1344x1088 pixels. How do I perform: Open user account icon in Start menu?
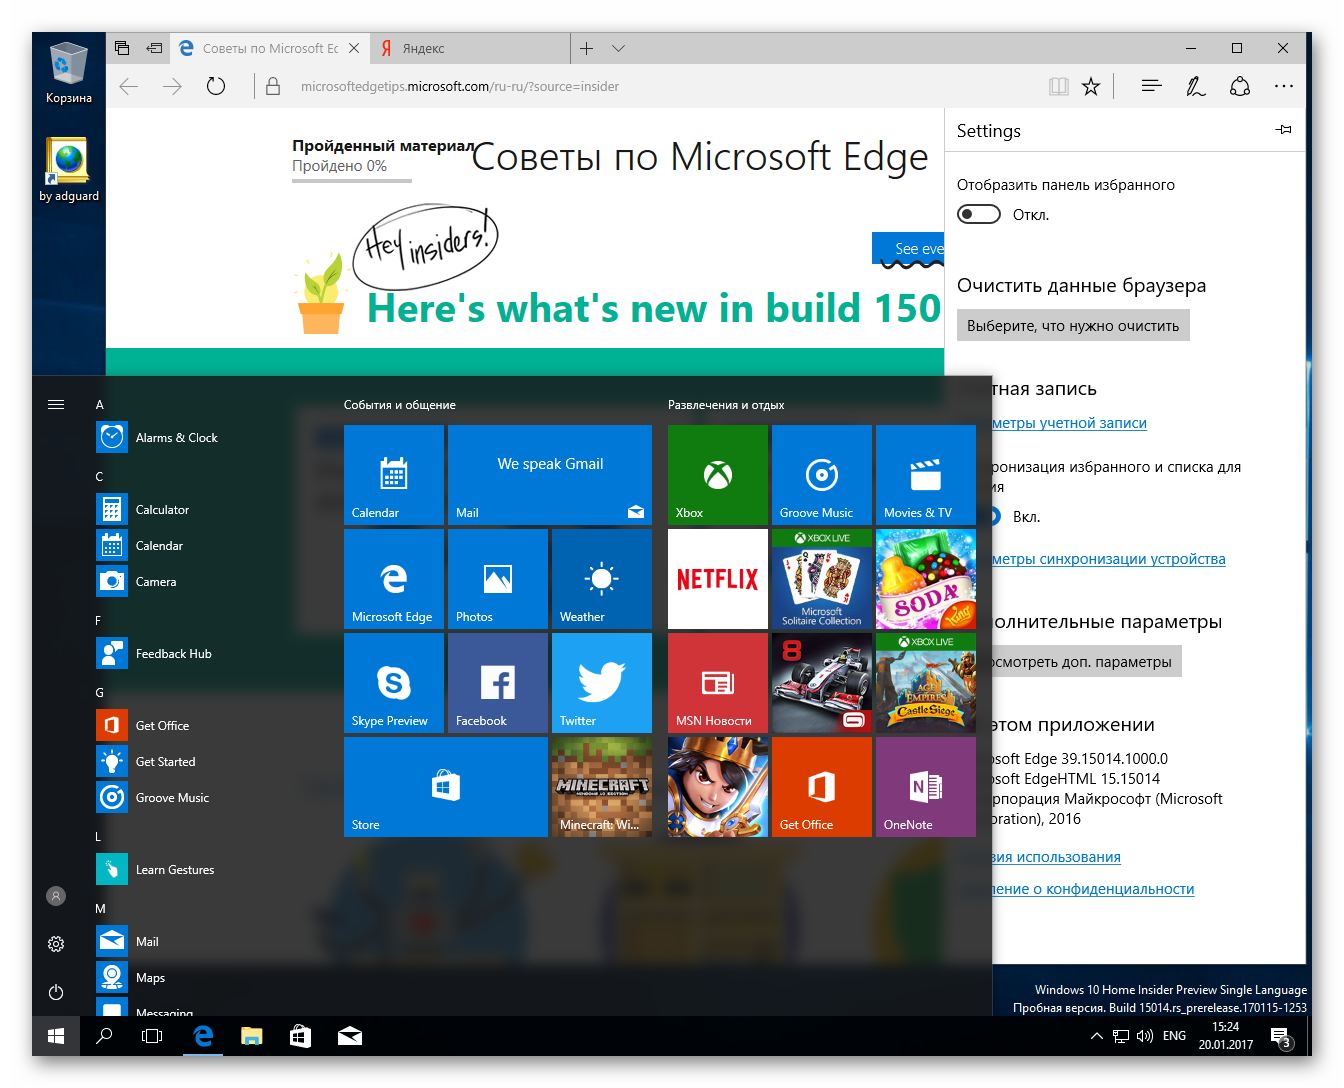[x=56, y=896]
